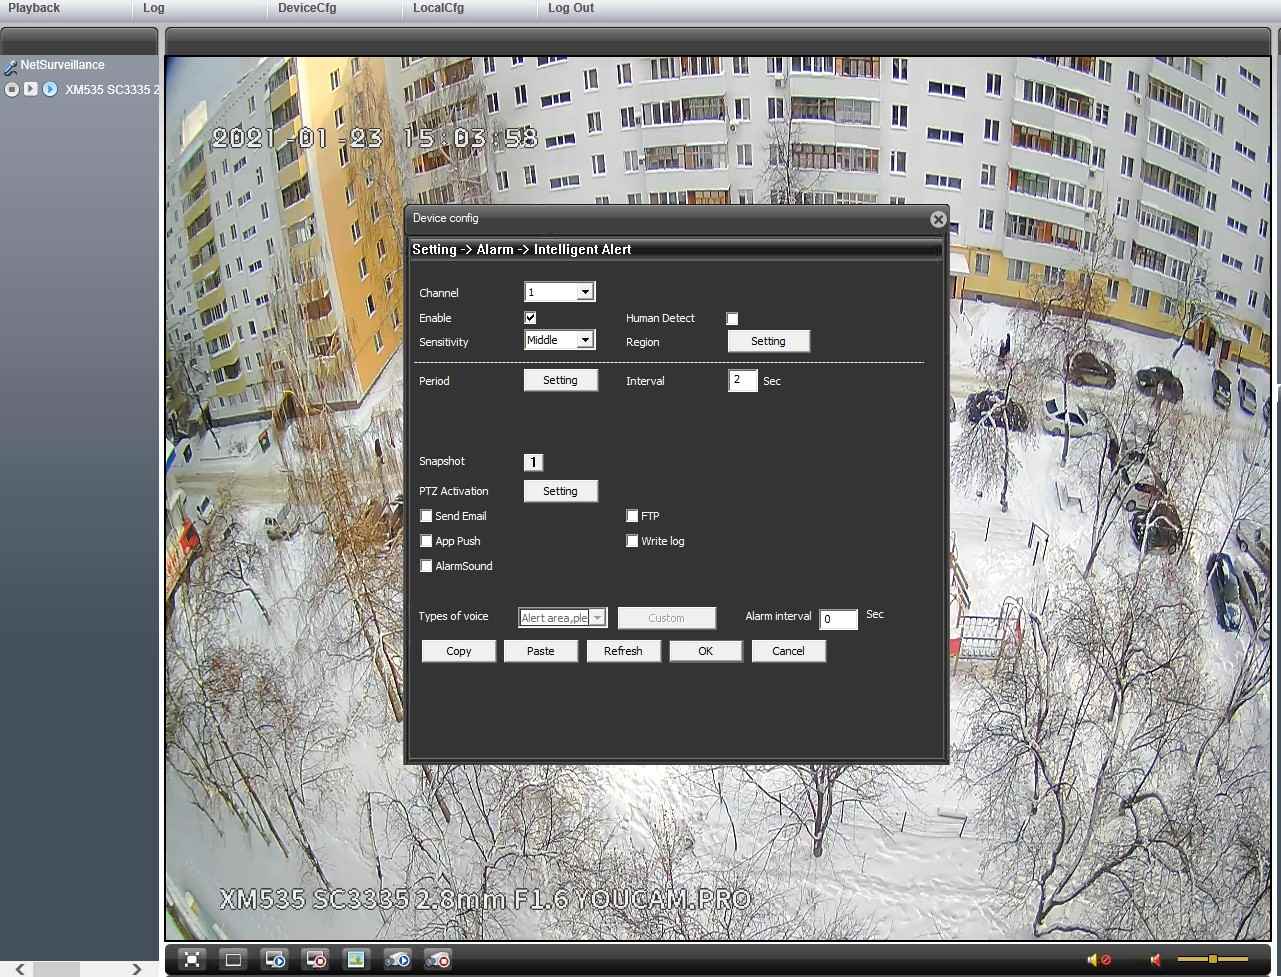Select the single-window view icon
The width and height of the screenshot is (1281, 977).
233,960
